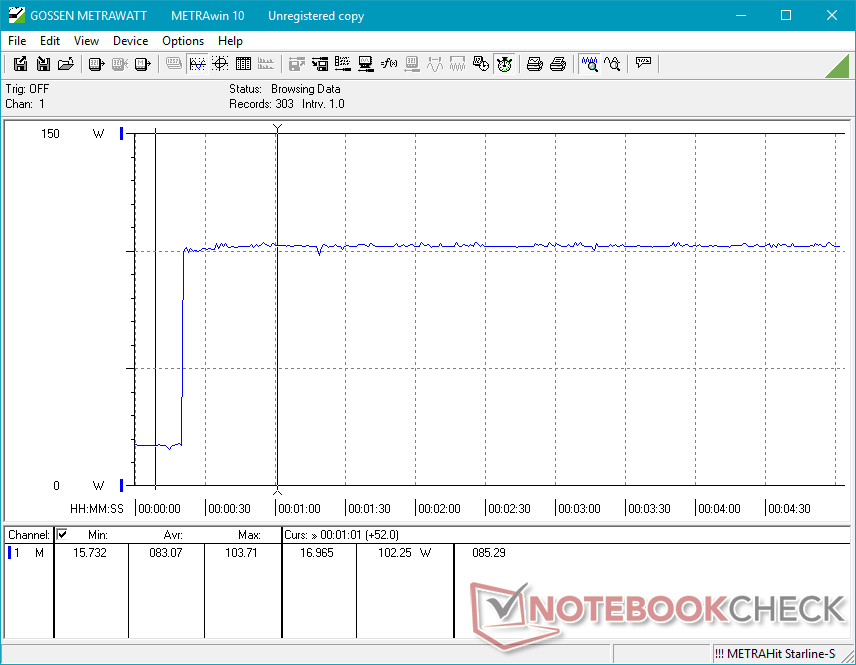The width and height of the screenshot is (856, 665).
Task: Select the Max value 103.71 cell
Action: click(241, 553)
